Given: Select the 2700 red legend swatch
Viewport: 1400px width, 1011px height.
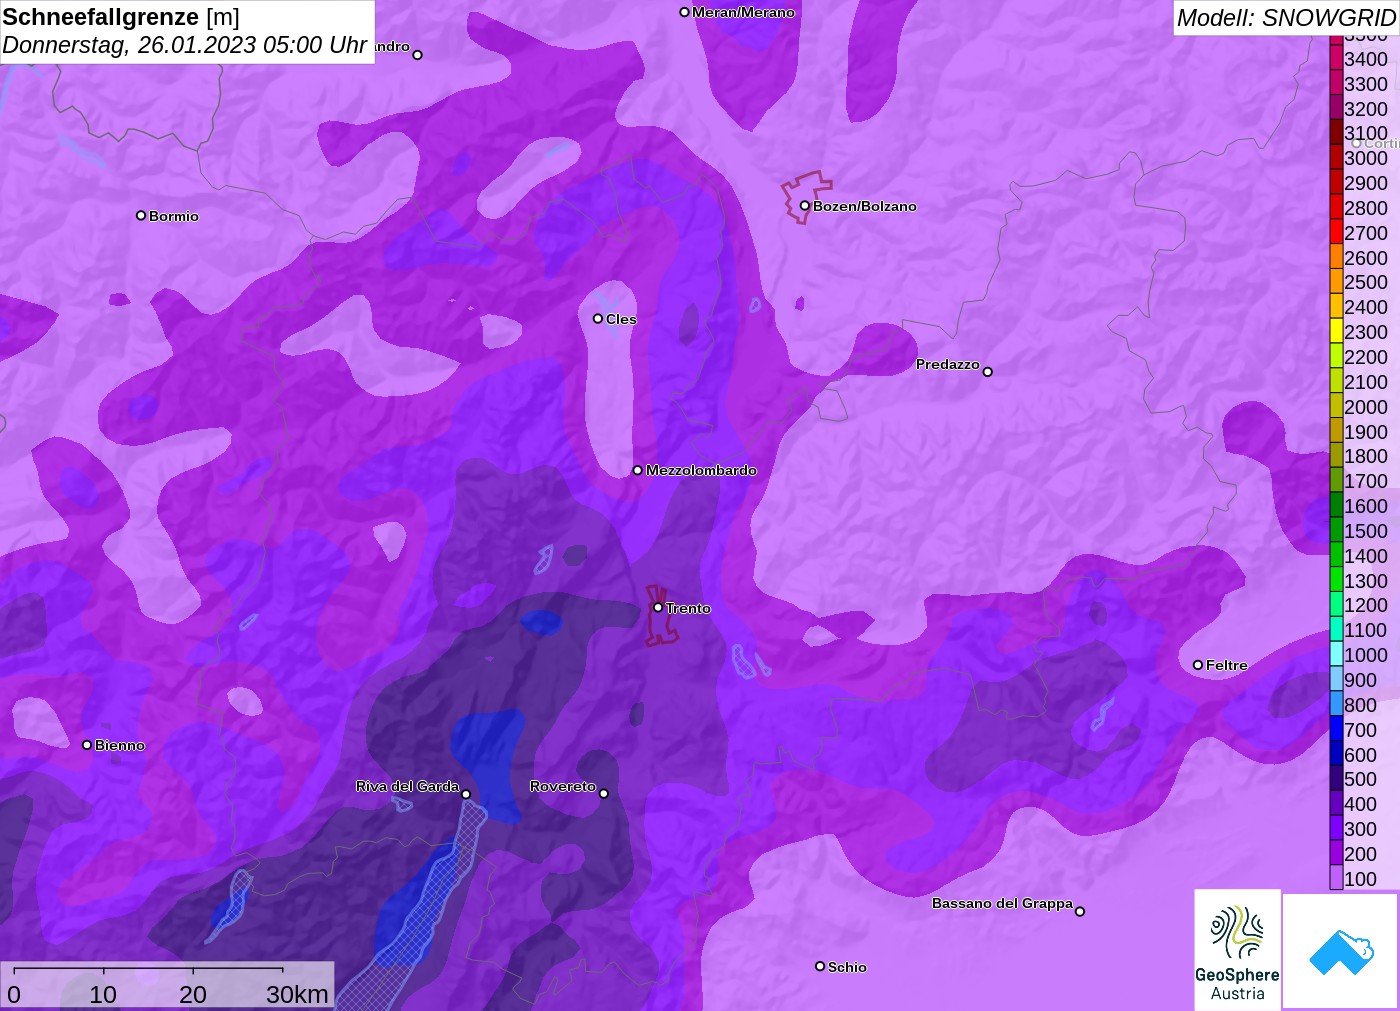Looking at the screenshot, I should coord(1336,232).
